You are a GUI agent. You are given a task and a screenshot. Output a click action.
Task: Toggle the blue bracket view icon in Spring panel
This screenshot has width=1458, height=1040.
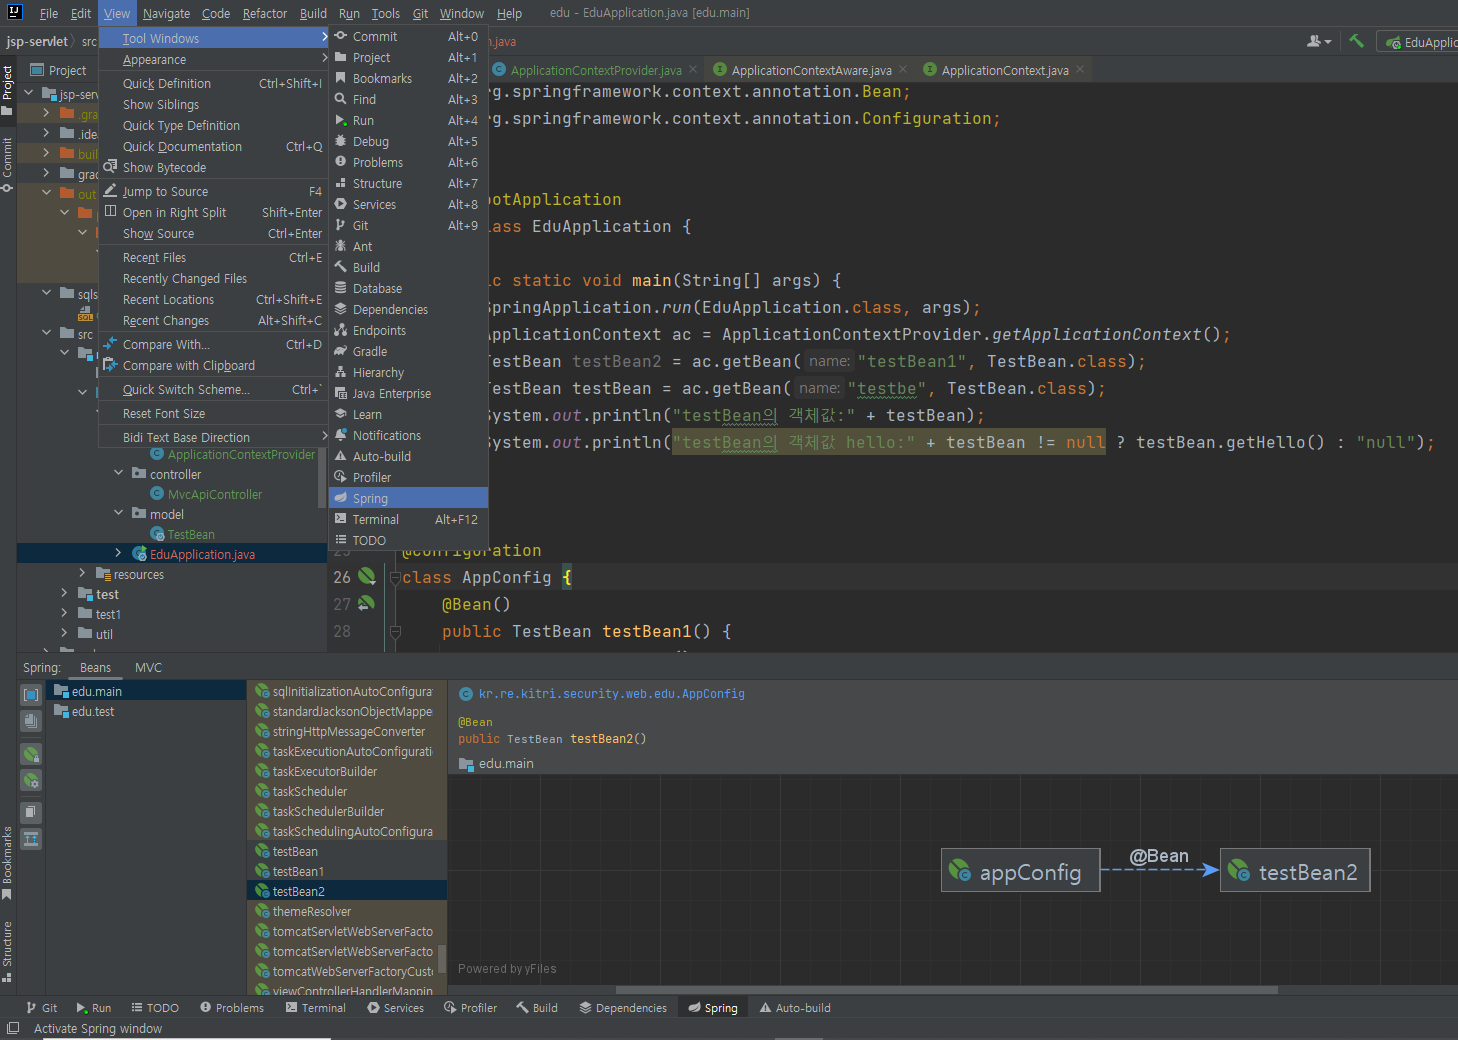[x=31, y=694]
